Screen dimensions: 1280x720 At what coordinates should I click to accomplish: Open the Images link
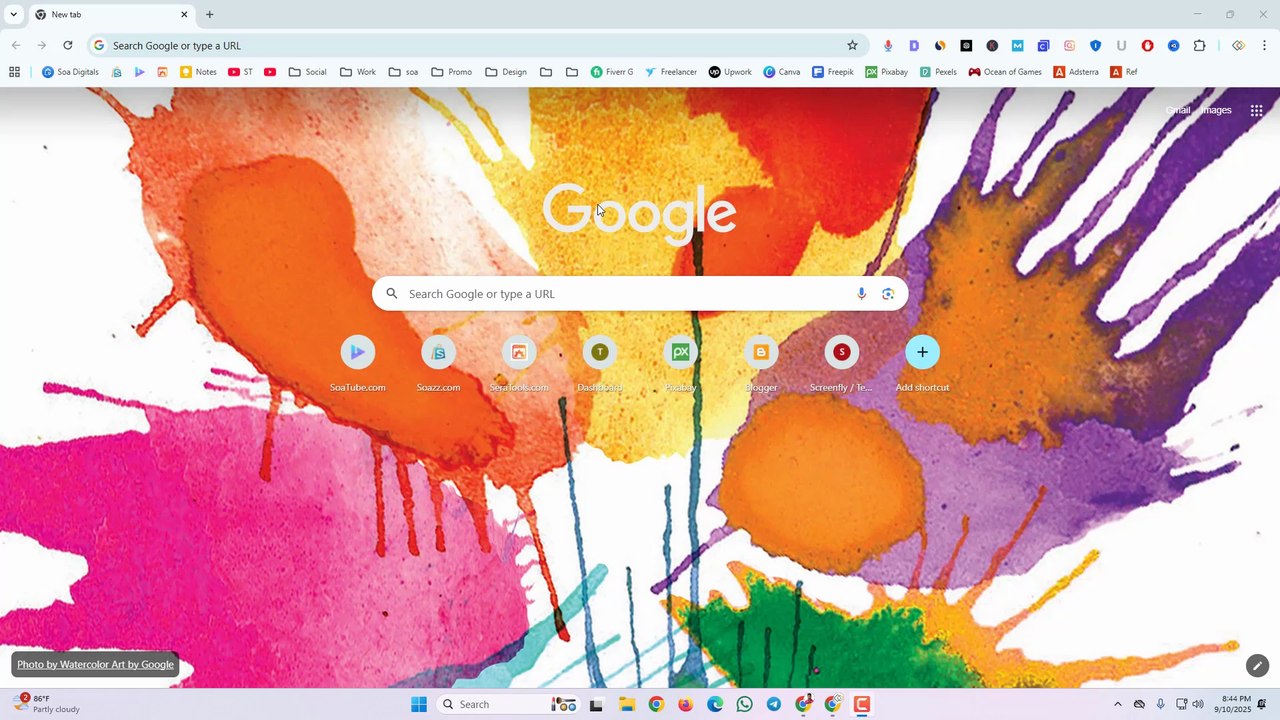point(1216,110)
